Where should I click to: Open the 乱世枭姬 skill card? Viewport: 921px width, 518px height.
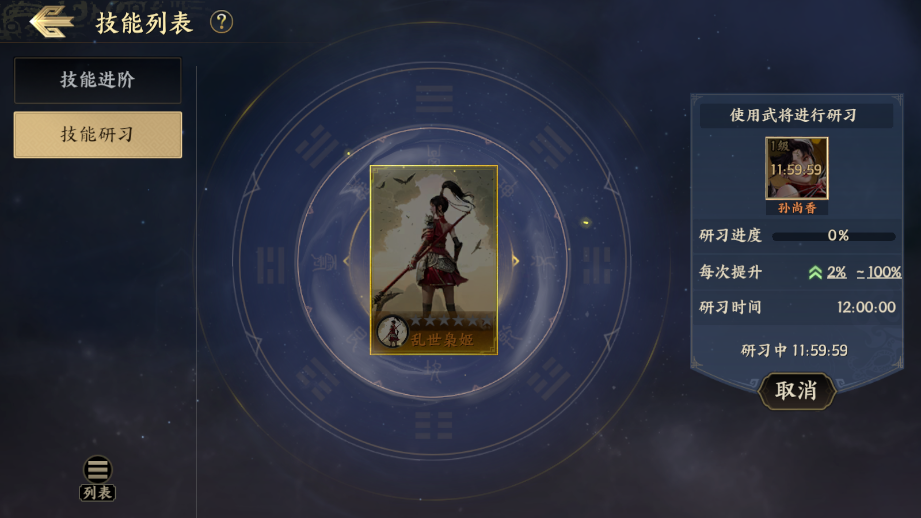(433, 260)
